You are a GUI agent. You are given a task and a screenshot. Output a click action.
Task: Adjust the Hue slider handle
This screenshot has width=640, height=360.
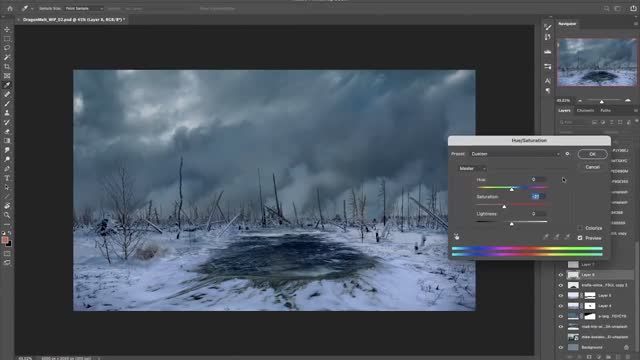coord(512,189)
